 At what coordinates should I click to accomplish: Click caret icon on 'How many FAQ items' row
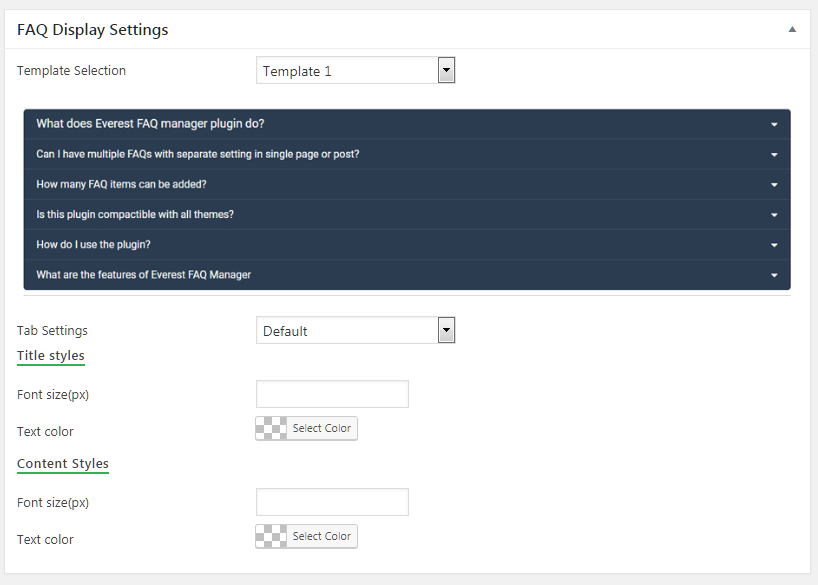[x=774, y=185]
